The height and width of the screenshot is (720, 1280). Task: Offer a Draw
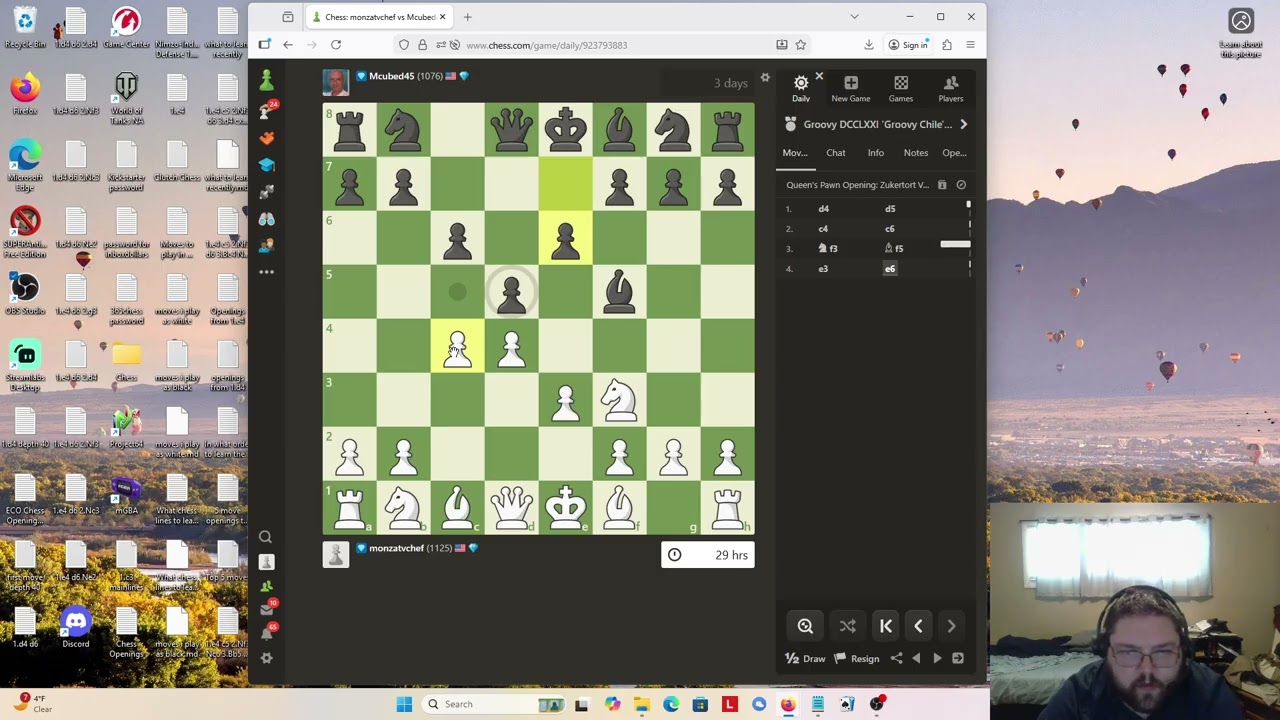(805, 659)
